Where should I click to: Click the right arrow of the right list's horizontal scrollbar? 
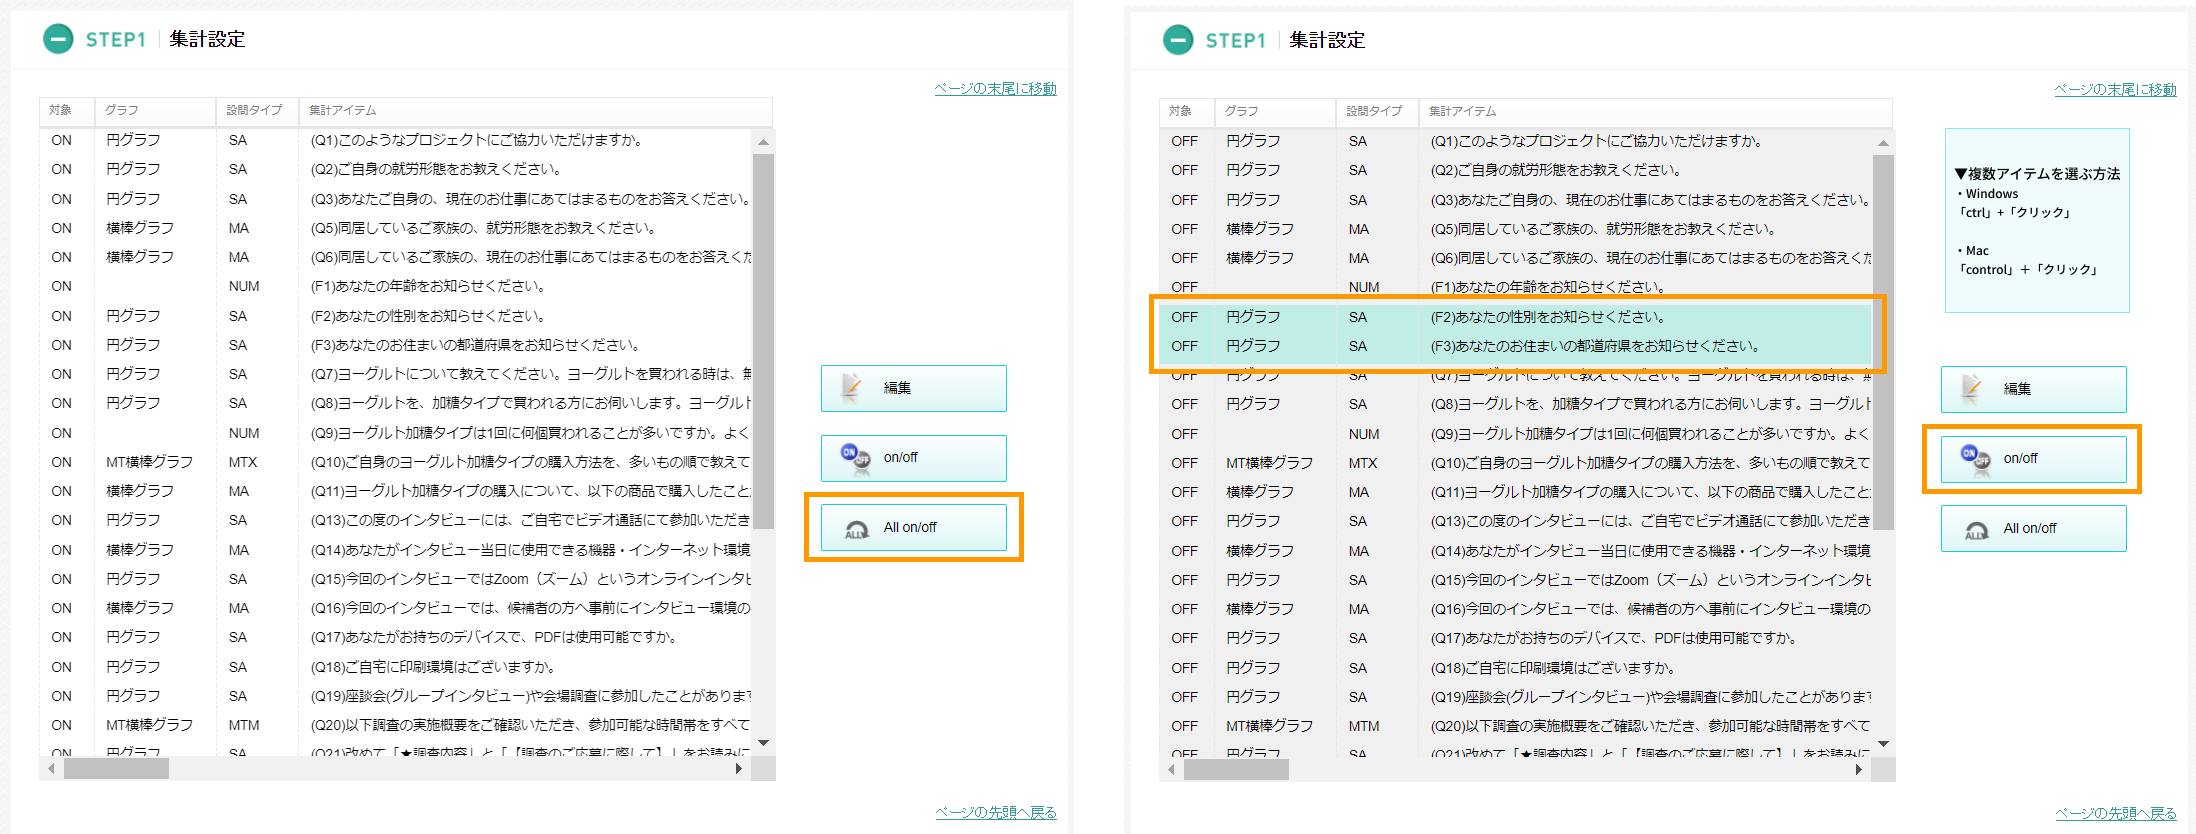pos(1859,769)
